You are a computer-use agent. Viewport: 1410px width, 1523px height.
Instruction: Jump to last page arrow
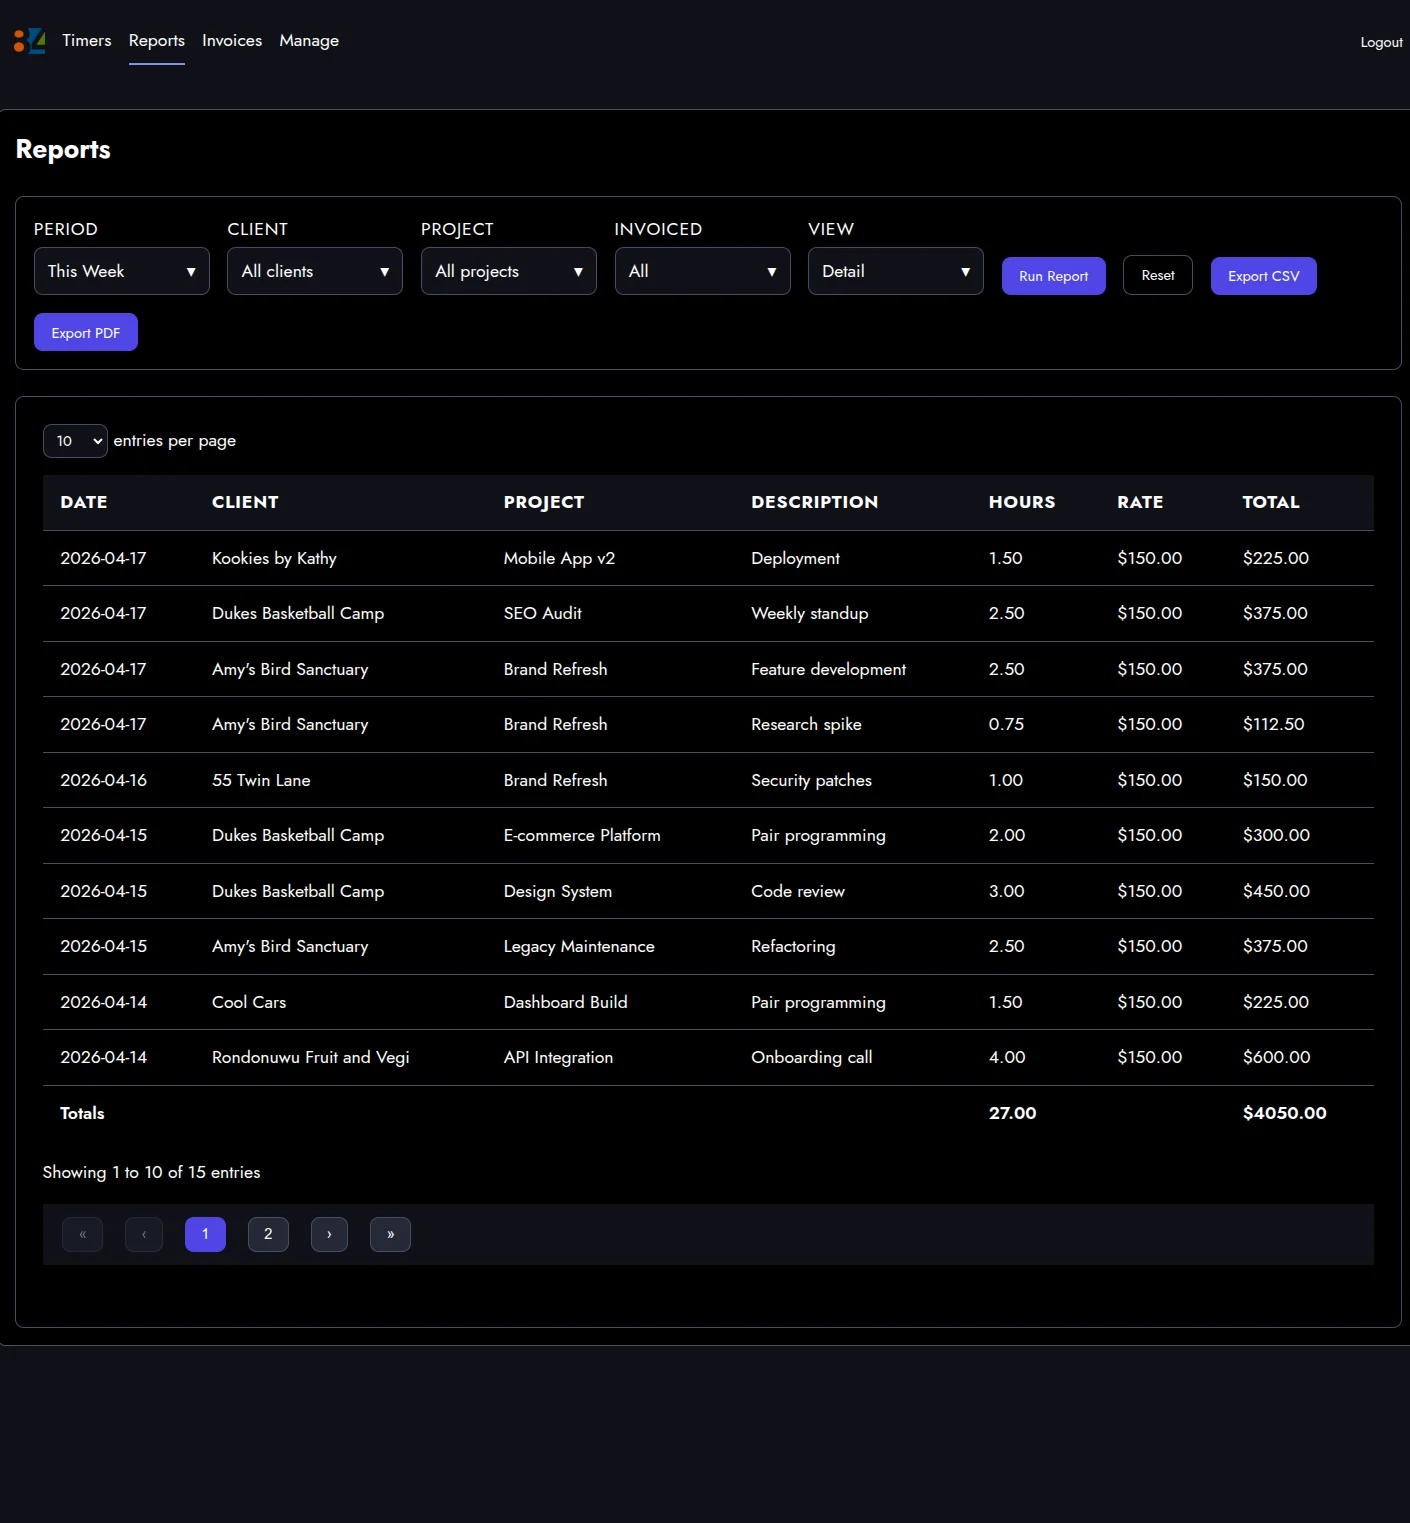(x=390, y=1234)
